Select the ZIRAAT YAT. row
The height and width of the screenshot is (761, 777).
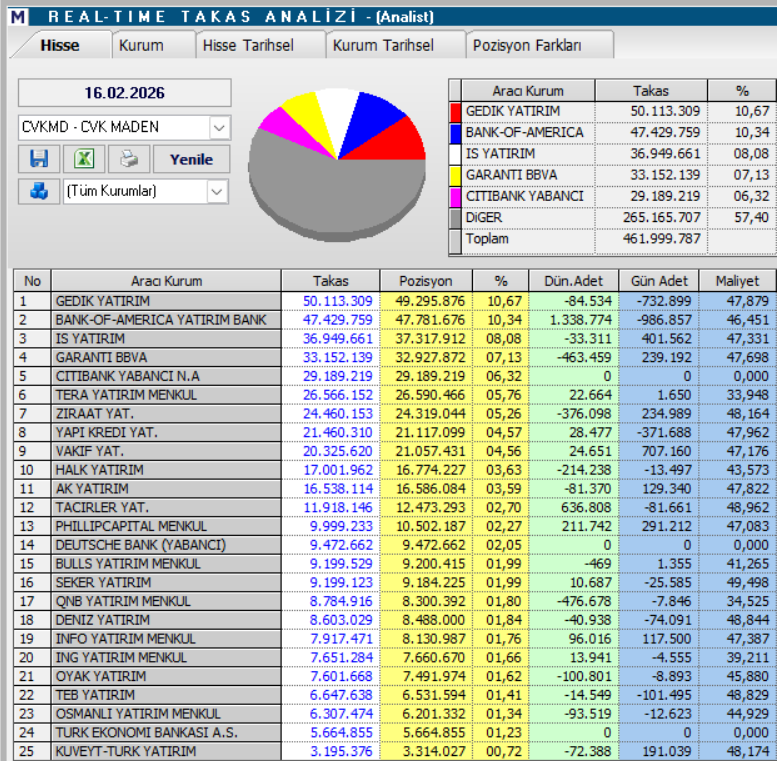pyautogui.click(x=395, y=414)
